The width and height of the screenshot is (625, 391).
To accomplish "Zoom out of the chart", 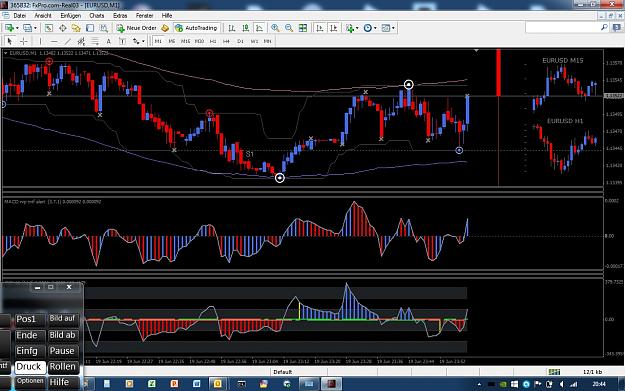I will pos(289,28).
